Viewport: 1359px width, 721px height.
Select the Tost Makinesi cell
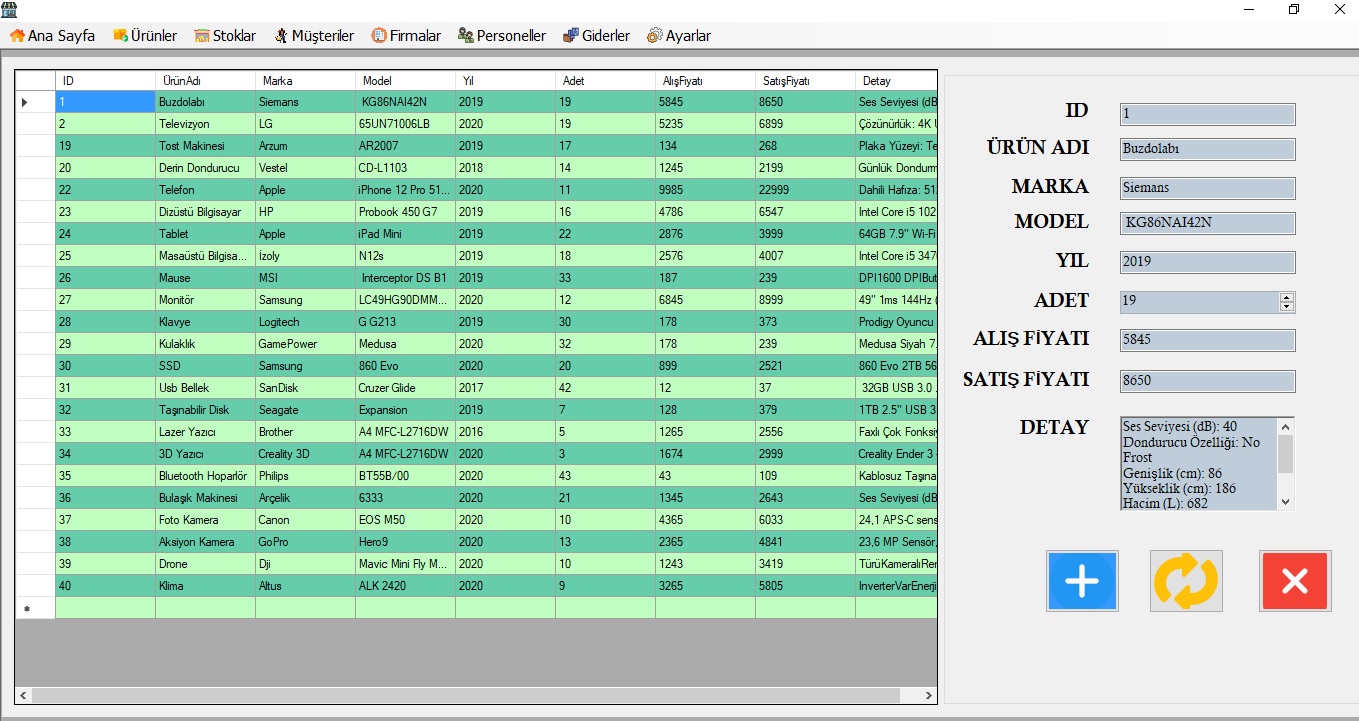coord(205,146)
